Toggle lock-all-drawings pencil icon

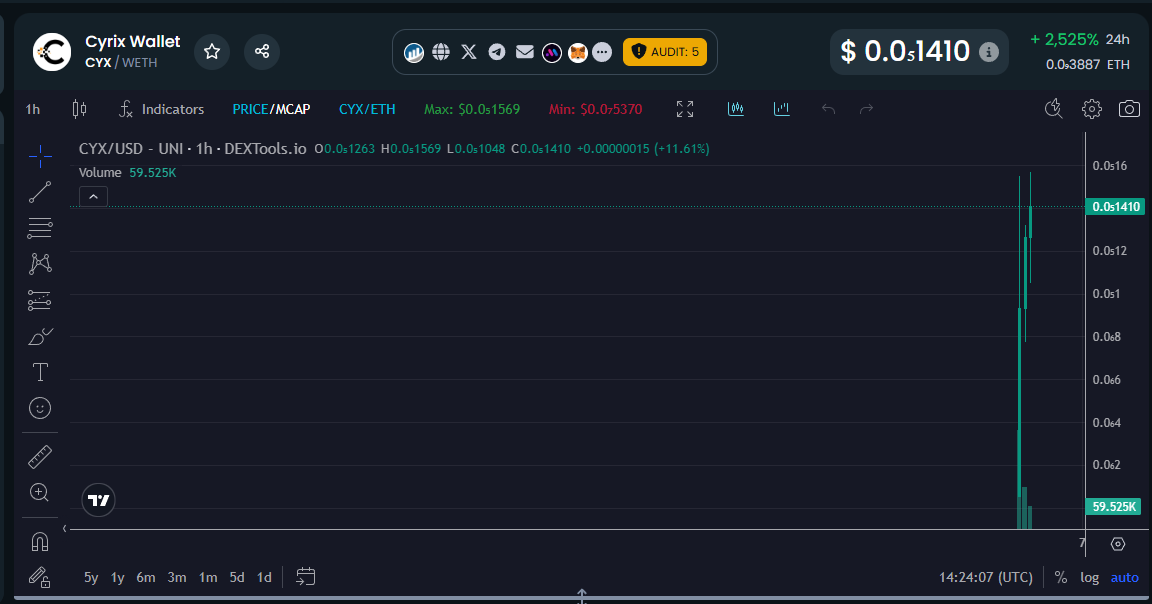40,578
